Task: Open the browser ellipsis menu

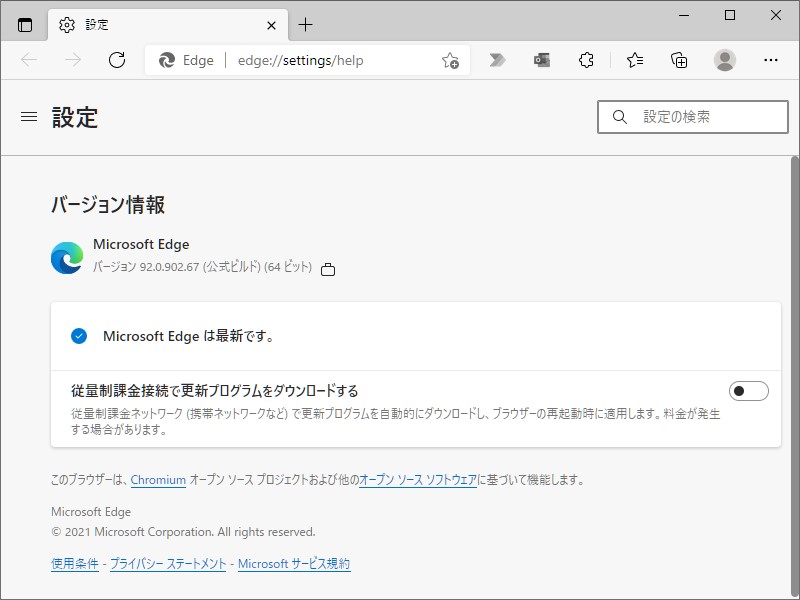Action: 770,60
